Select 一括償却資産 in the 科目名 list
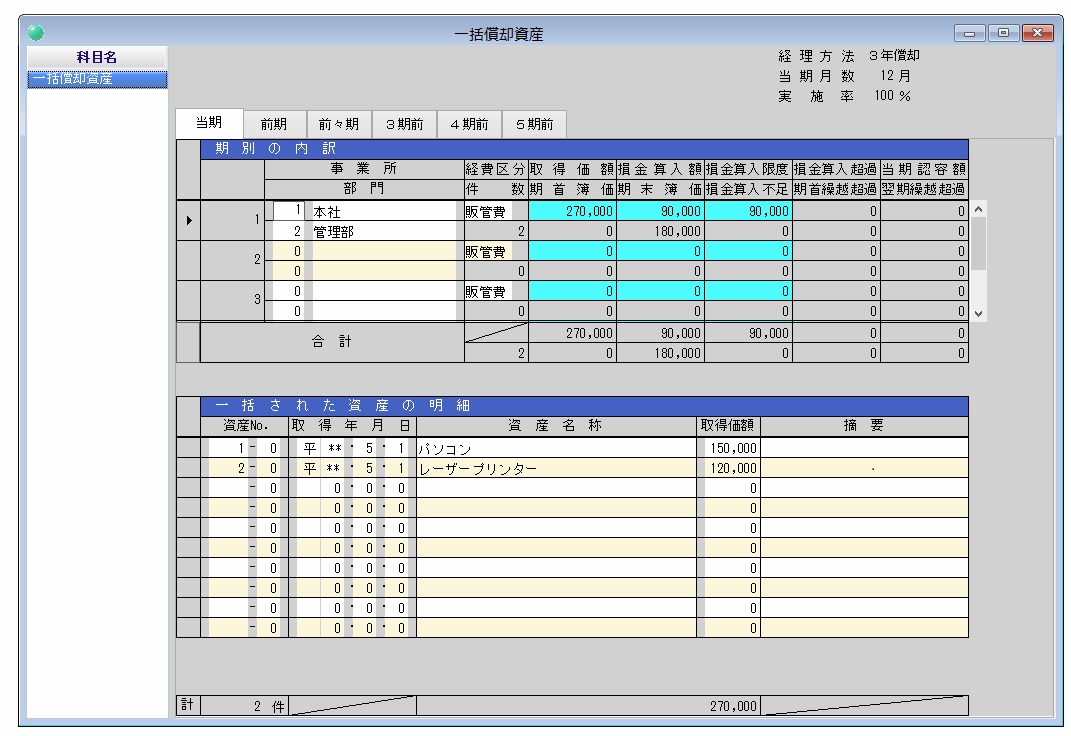The image size is (1071, 736). tap(97, 79)
